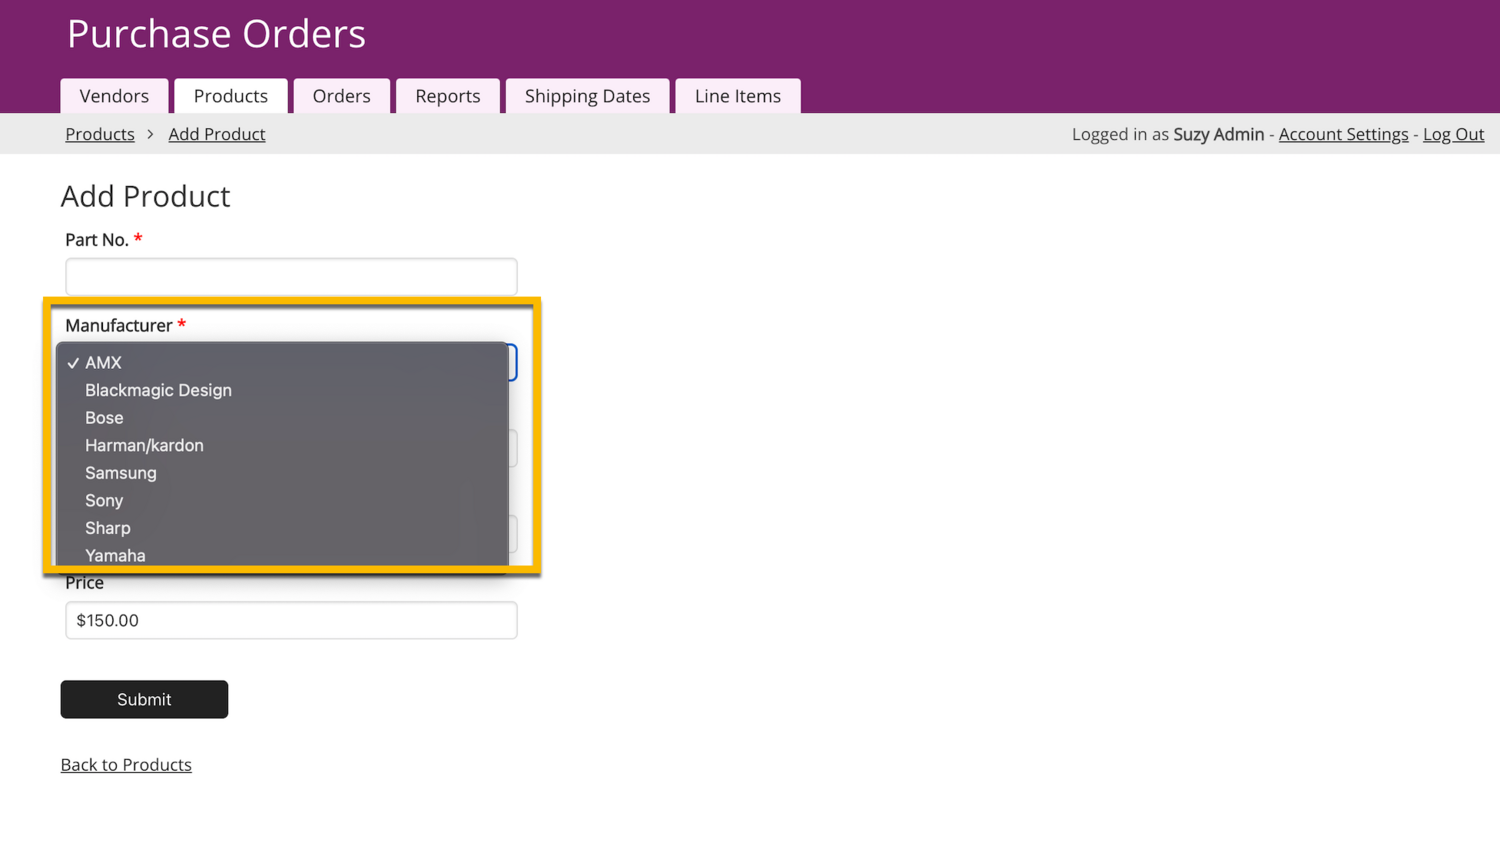Go to the Reports tab
The width and height of the screenshot is (1500, 856).
click(447, 96)
